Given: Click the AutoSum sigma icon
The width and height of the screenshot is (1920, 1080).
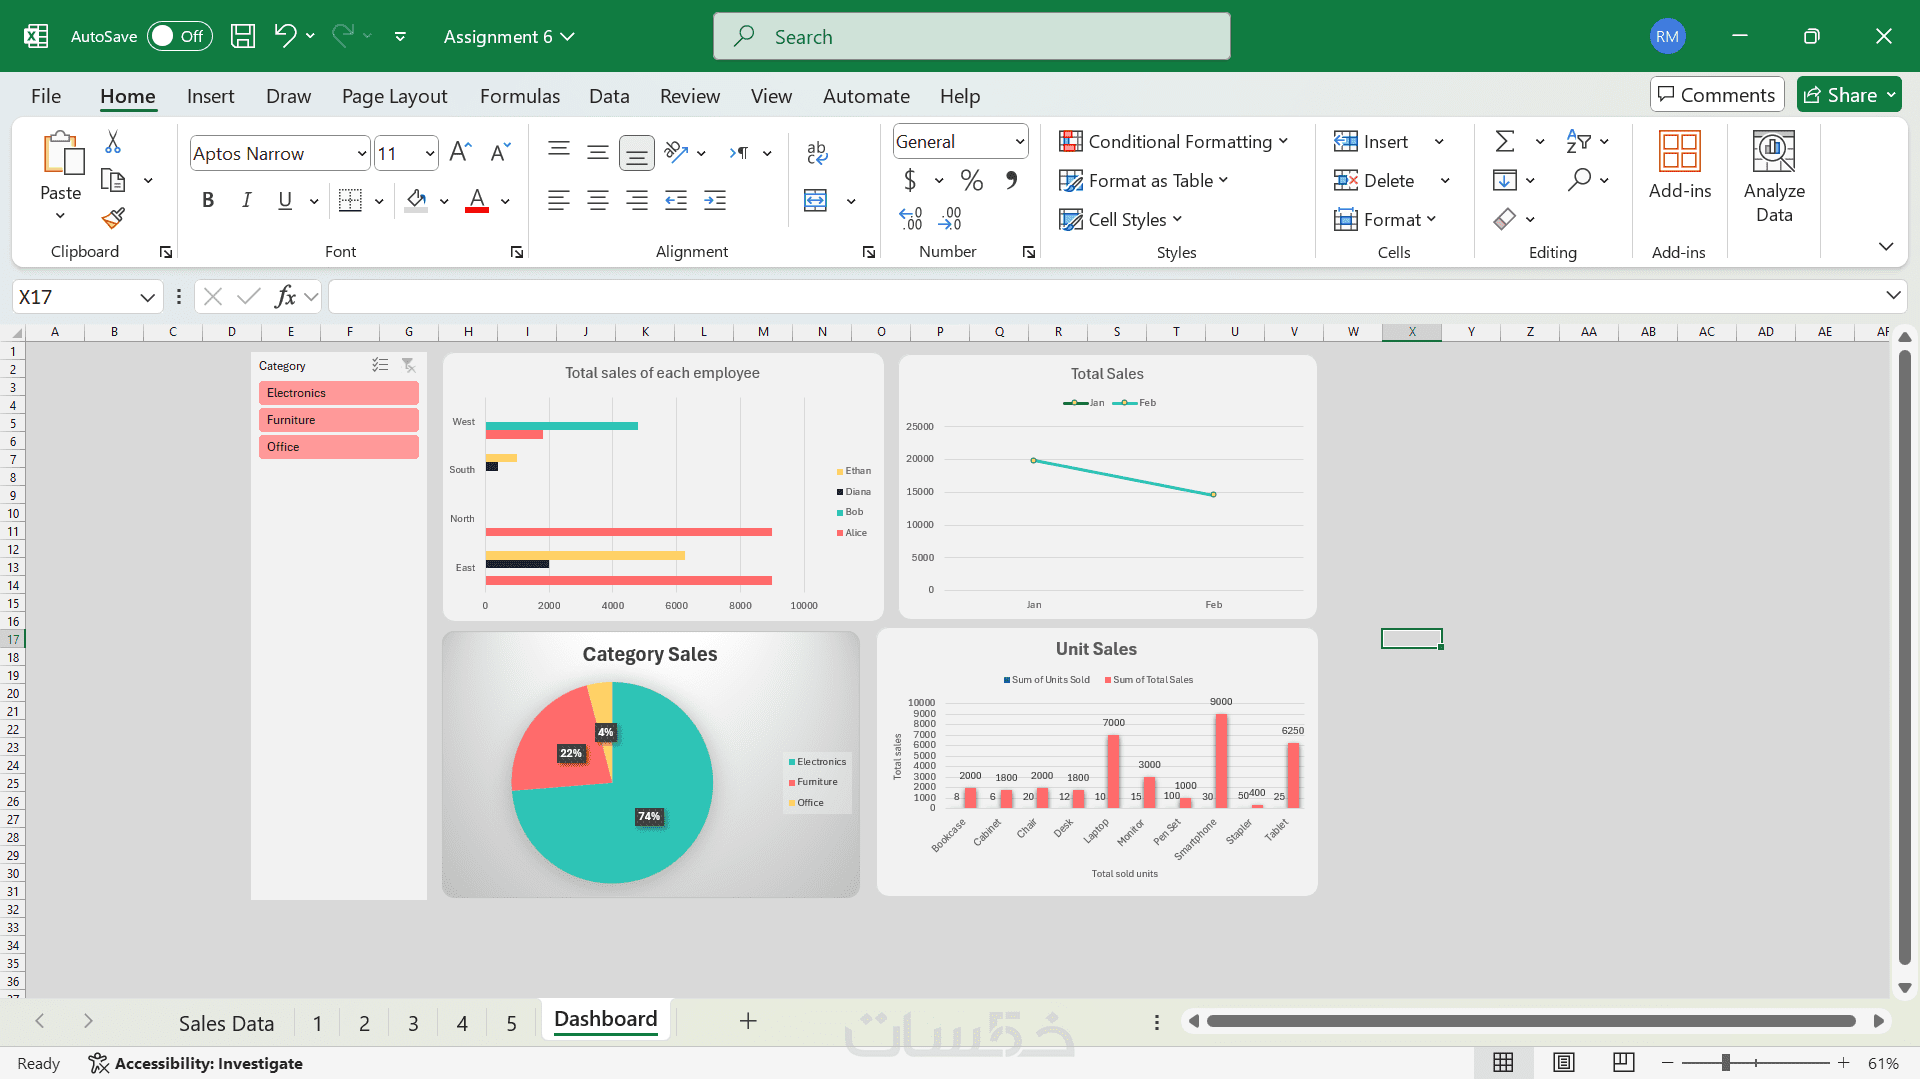Looking at the screenshot, I should [x=1504, y=141].
